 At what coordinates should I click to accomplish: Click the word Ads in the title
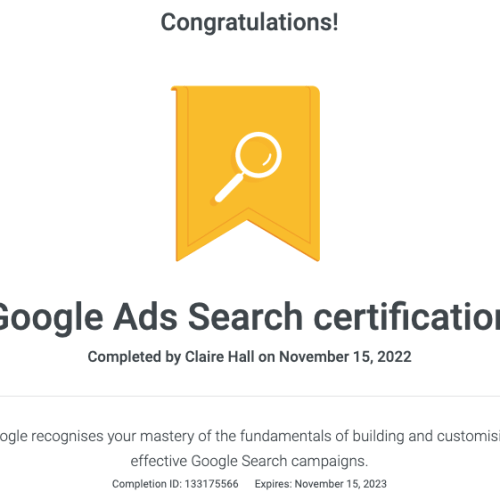(145, 317)
